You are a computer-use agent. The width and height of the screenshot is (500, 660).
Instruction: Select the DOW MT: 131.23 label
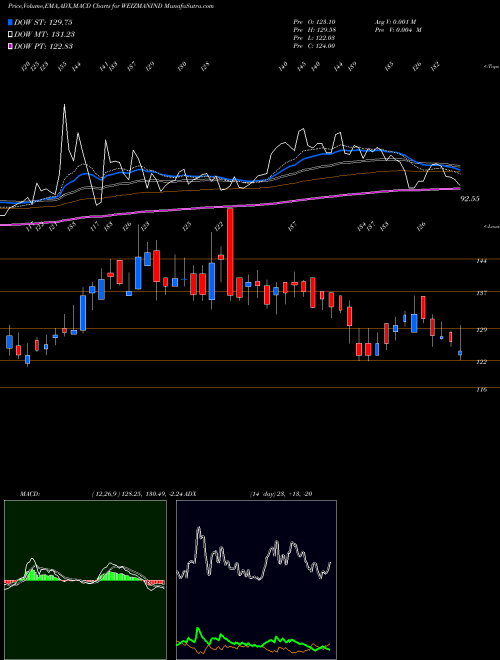pyautogui.click(x=45, y=35)
